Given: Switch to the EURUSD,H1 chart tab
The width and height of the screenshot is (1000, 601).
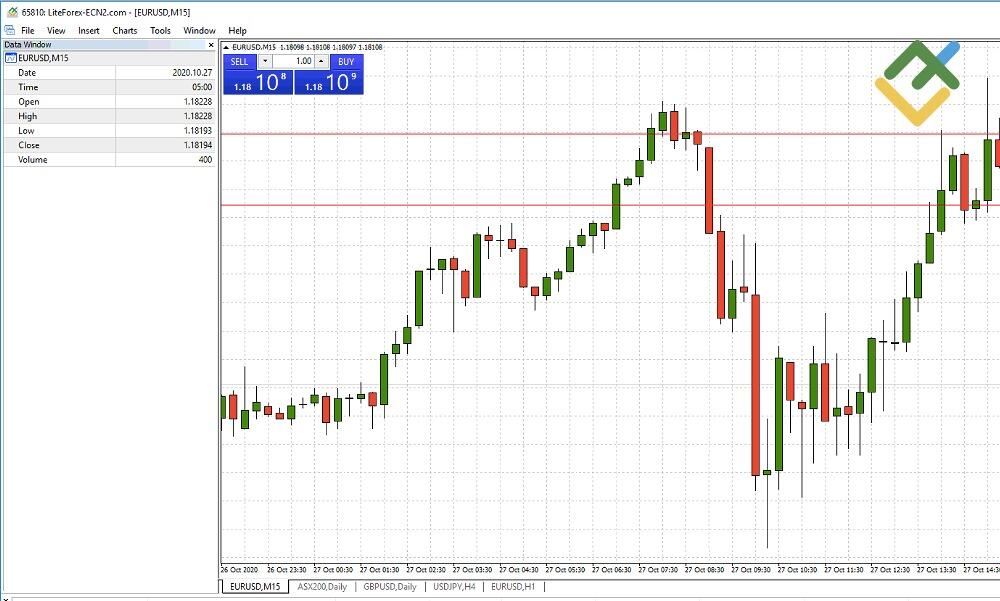Looking at the screenshot, I should 511,587.
